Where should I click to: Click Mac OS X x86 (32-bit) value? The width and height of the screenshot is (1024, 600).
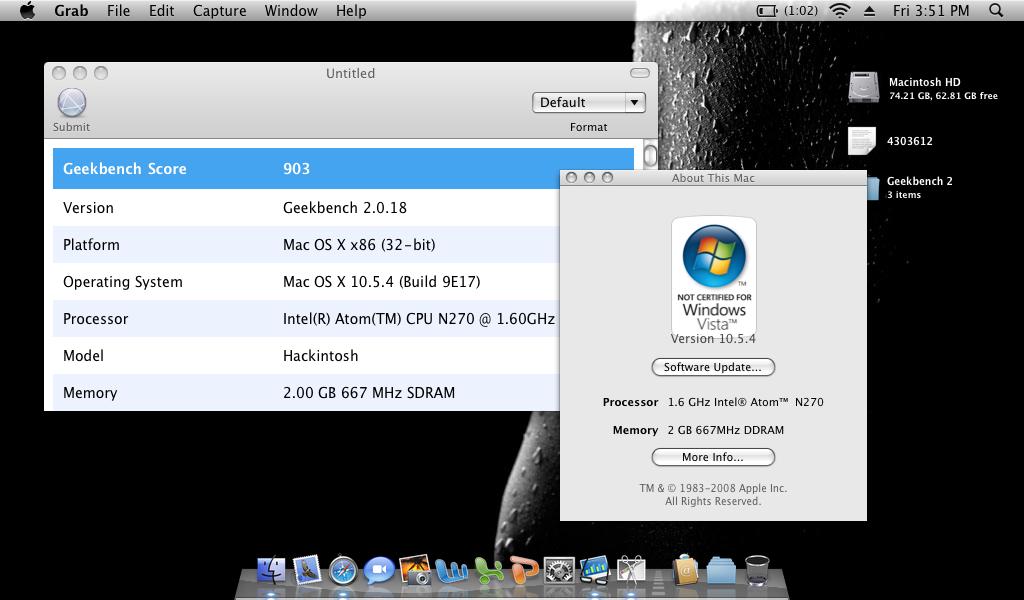tap(359, 245)
